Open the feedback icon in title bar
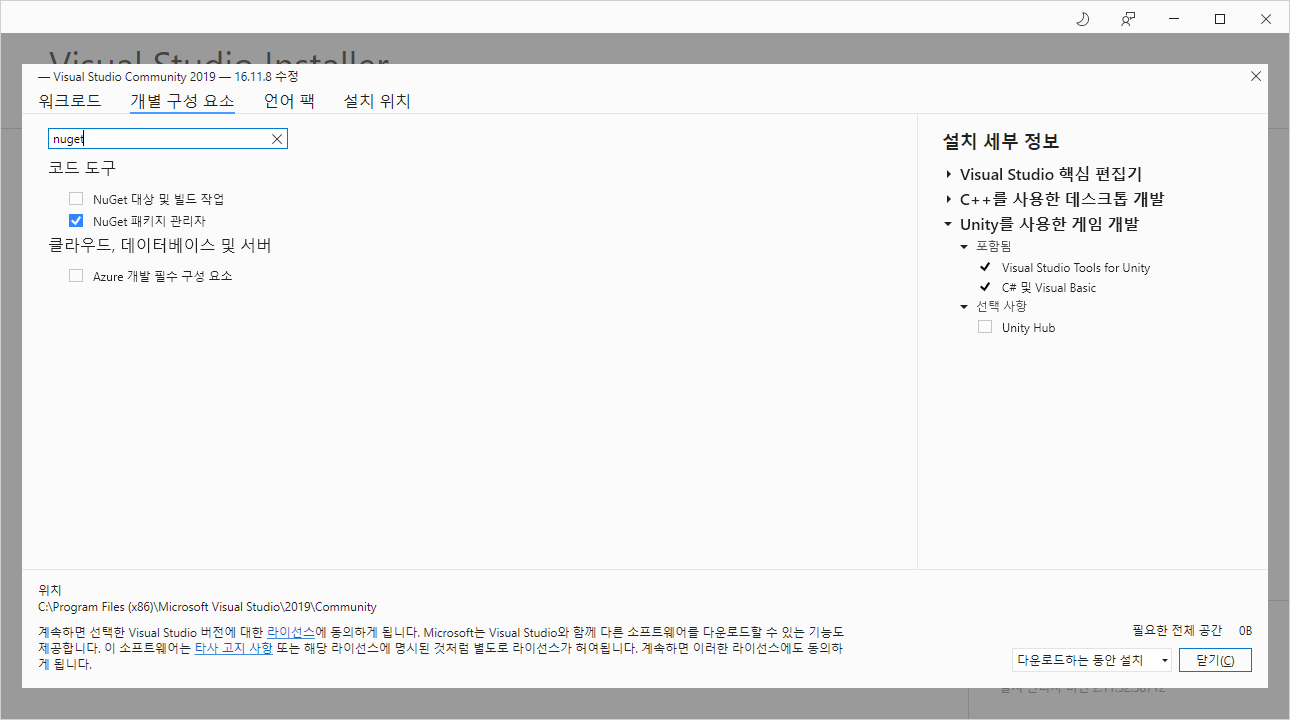1290x720 pixels. [x=1128, y=19]
